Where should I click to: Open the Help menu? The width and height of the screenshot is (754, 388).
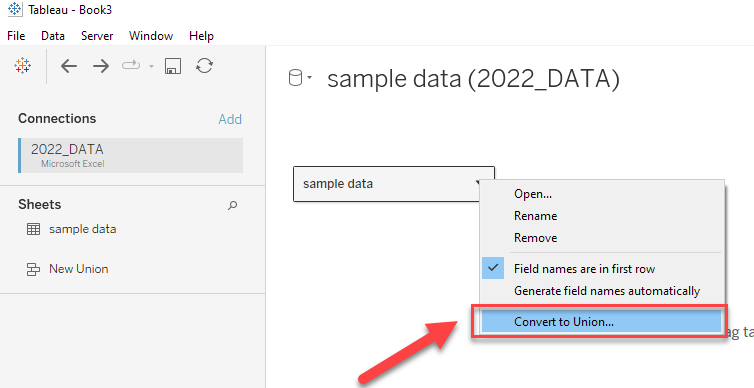click(201, 36)
